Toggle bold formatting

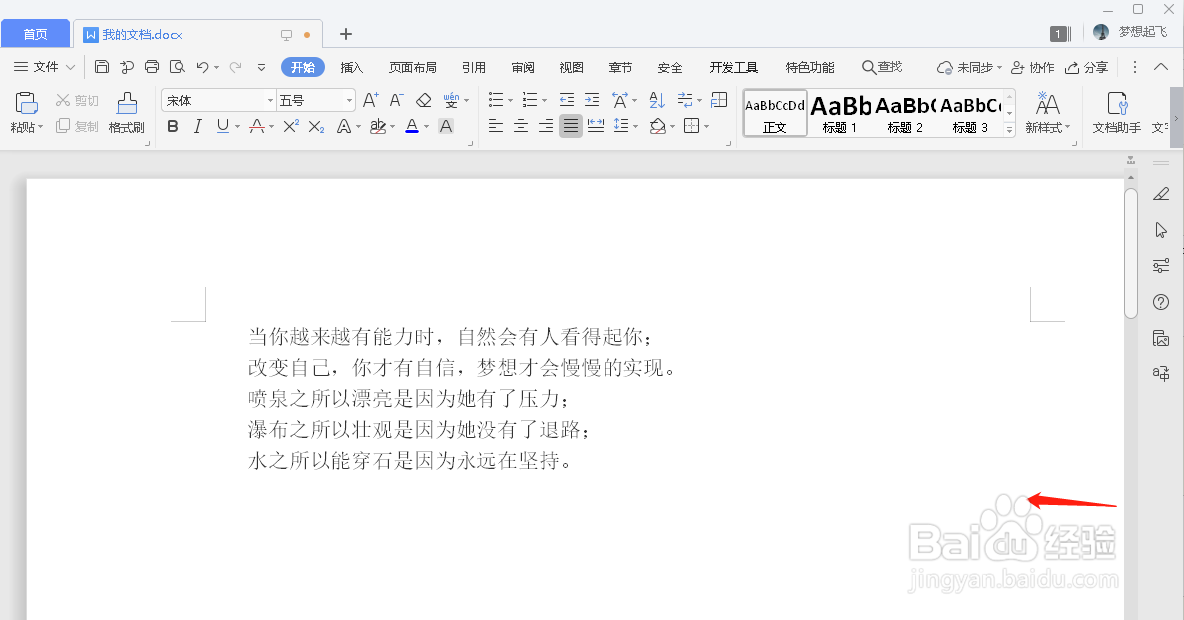coord(172,126)
